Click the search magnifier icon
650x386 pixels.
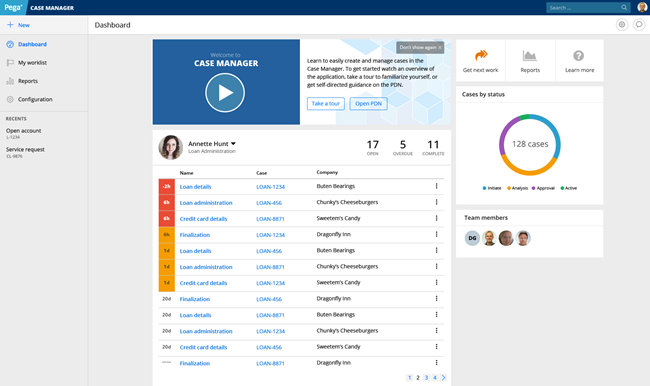624,7
